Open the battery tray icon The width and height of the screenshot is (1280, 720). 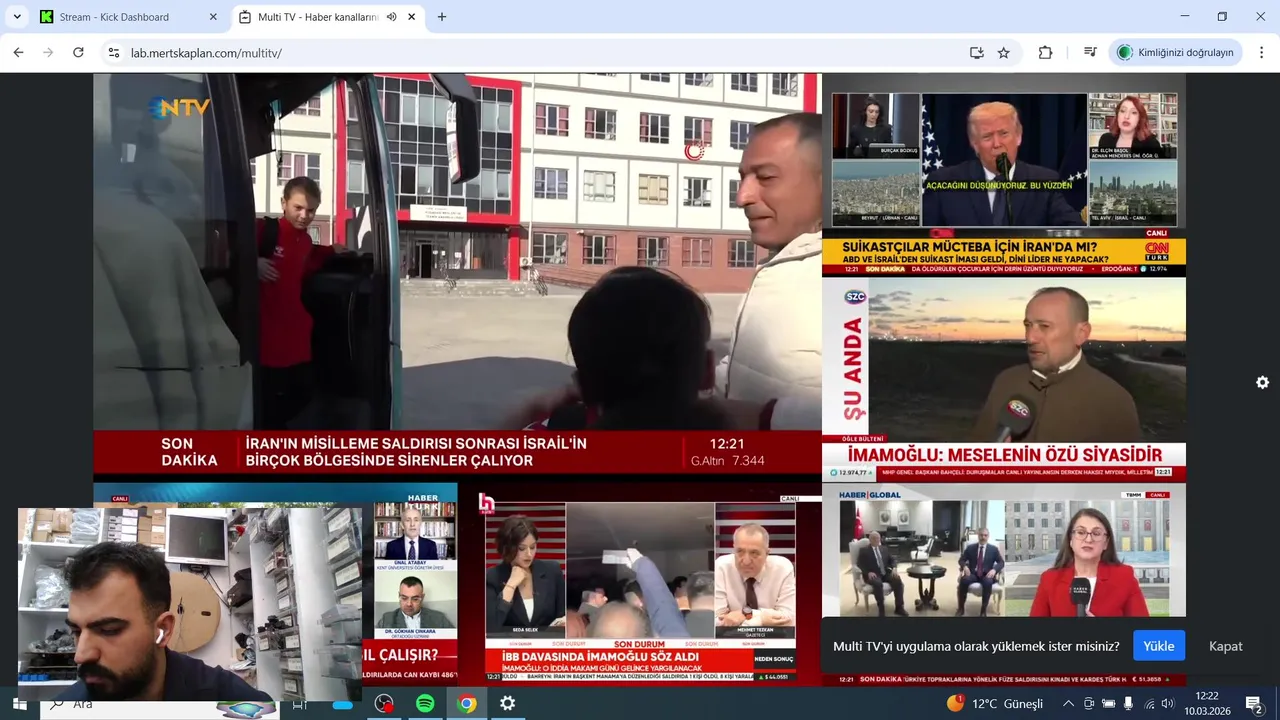(x=1108, y=704)
